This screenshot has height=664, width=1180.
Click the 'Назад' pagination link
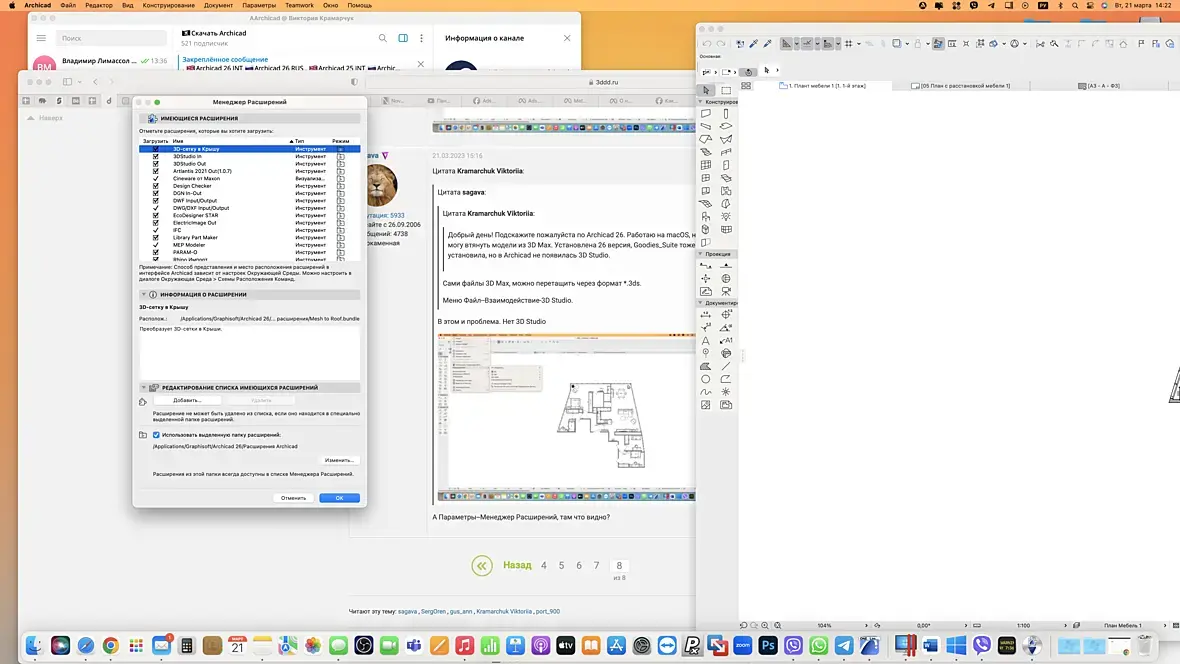tap(517, 565)
